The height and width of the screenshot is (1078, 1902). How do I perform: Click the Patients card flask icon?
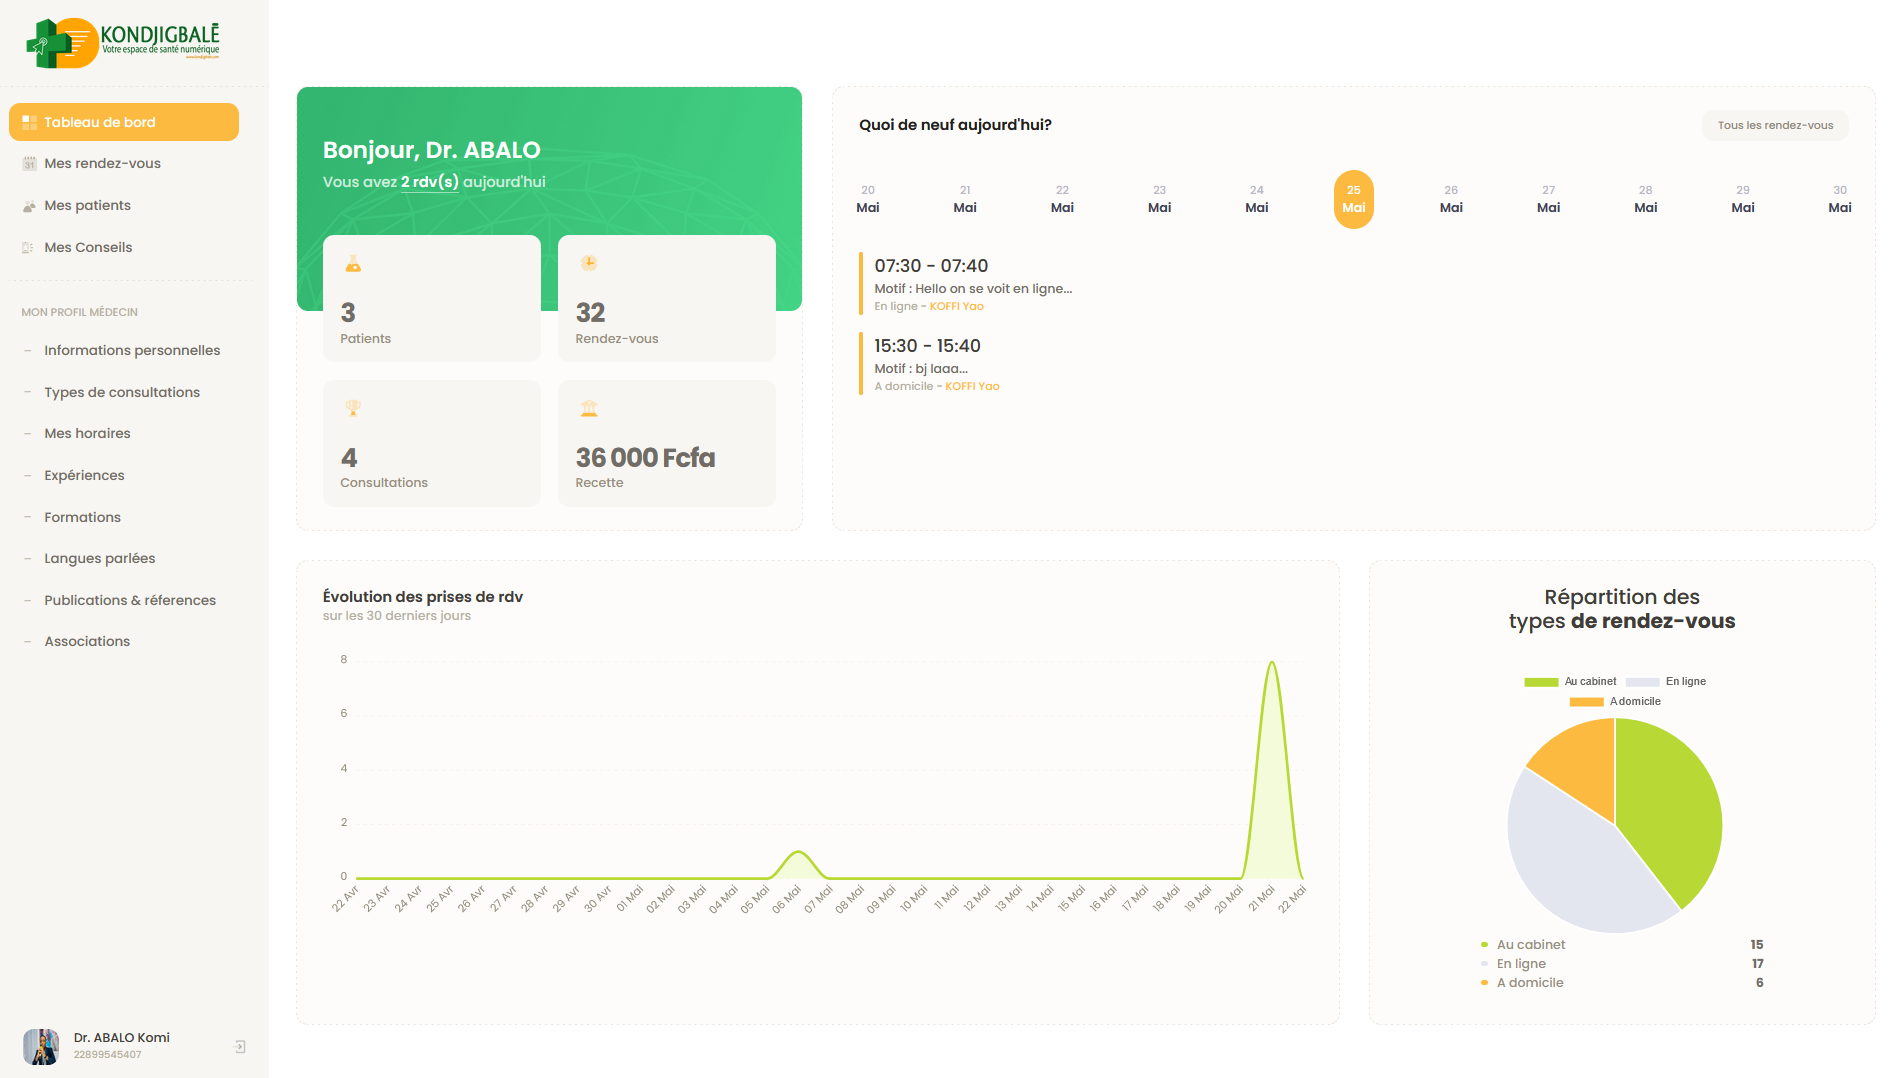pyautogui.click(x=353, y=264)
